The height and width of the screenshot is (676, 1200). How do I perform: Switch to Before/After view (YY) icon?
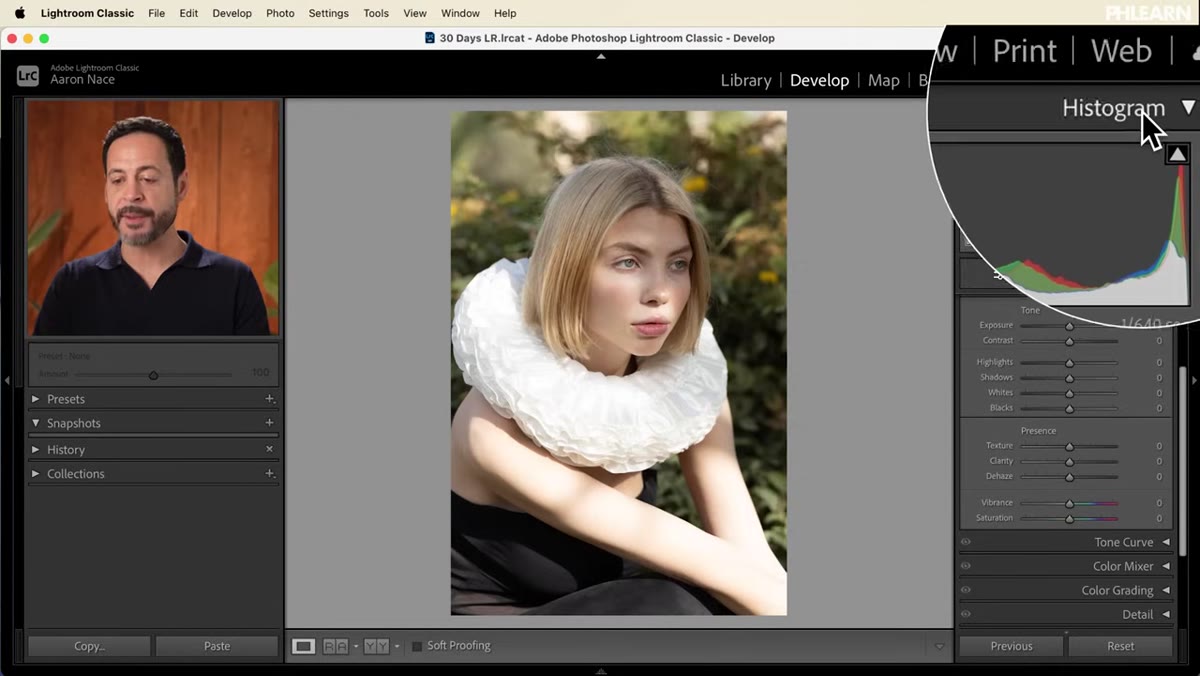[x=376, y=646]
